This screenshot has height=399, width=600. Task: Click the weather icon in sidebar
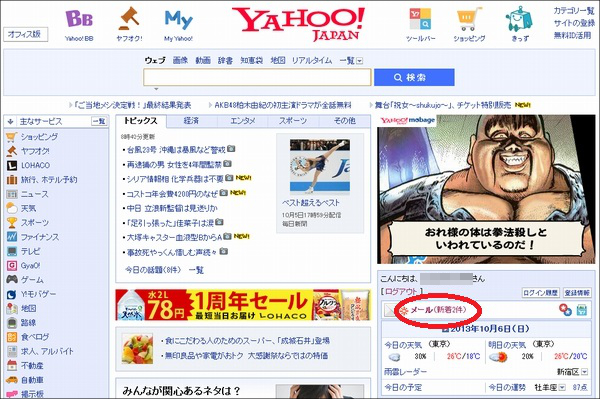tap(12, 208)
